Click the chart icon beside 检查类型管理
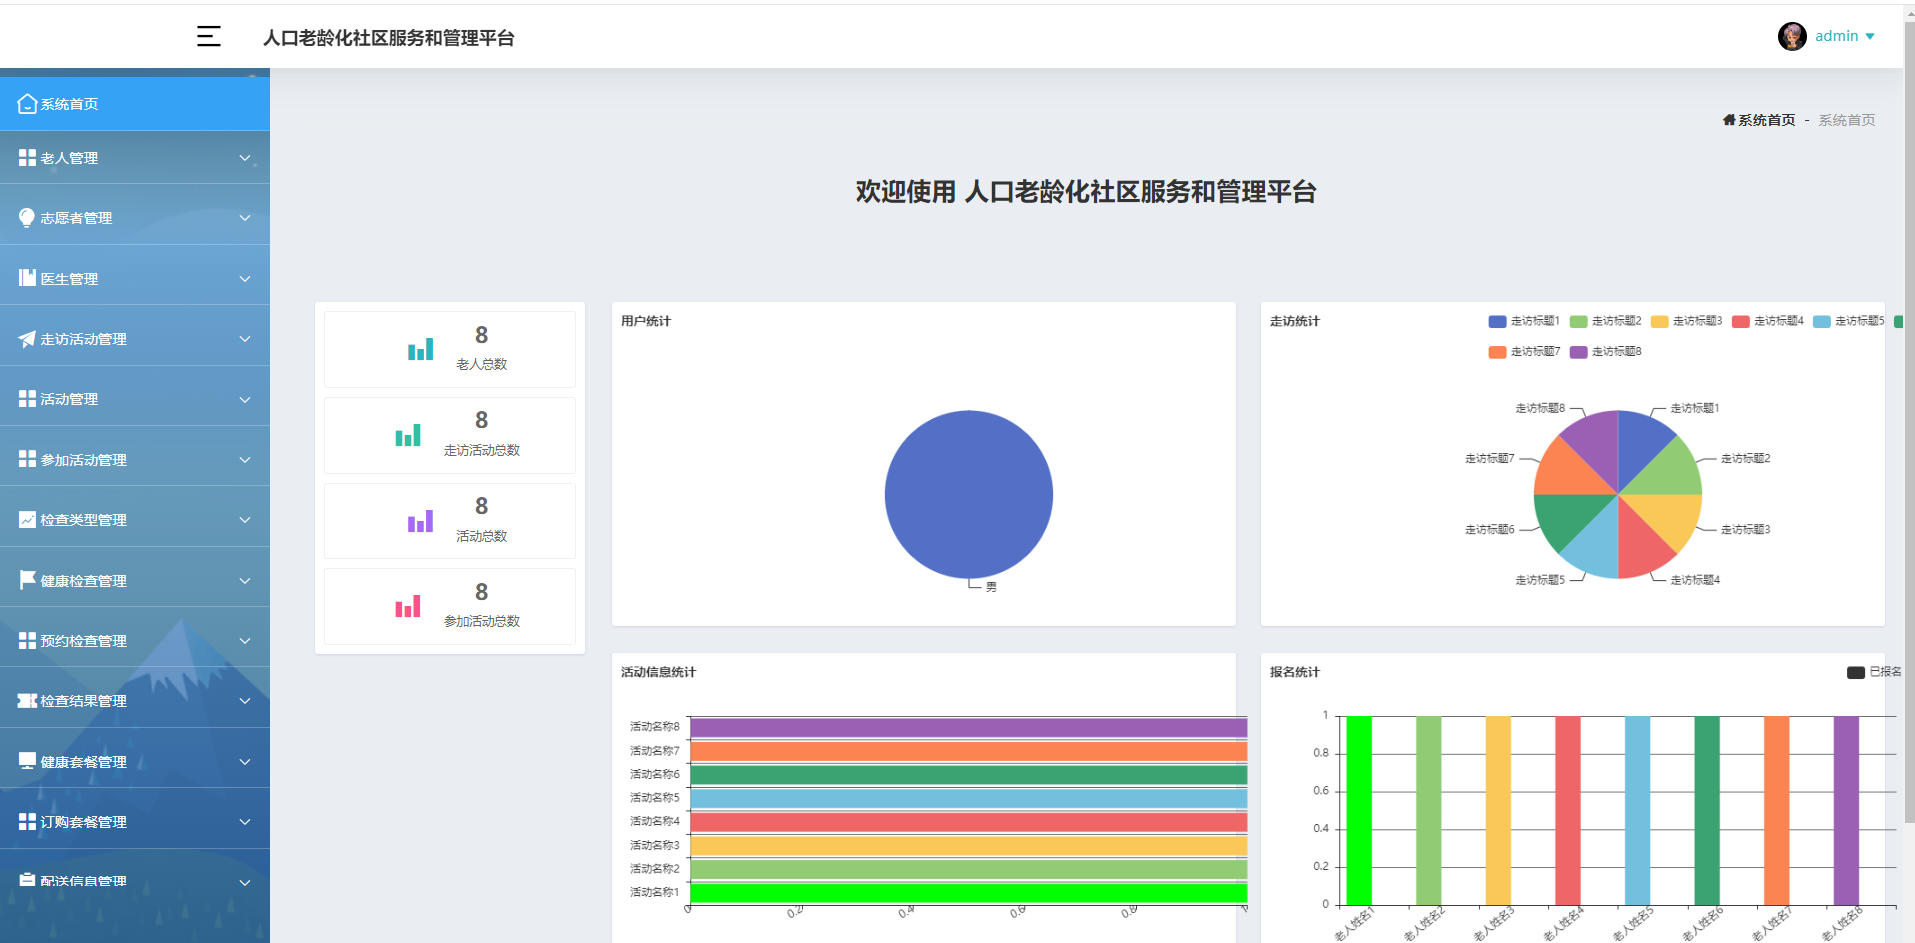Image resolution: width=1915 pixels, height=943 pixels. click(x=27, y=519)
